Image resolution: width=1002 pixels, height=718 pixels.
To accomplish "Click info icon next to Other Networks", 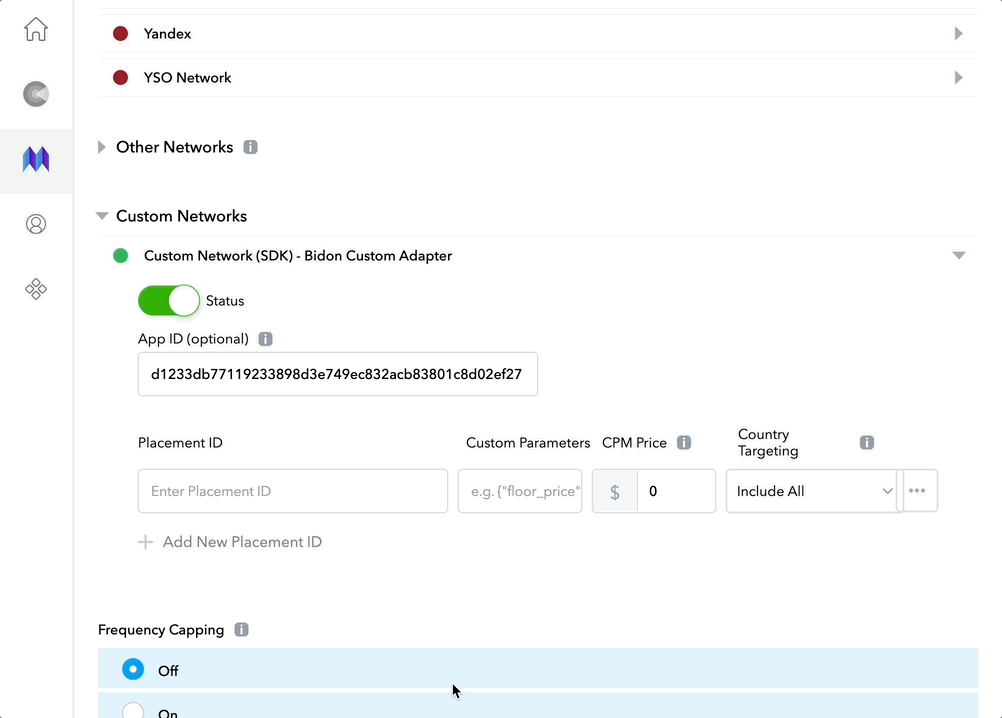I will pos(250,147).
